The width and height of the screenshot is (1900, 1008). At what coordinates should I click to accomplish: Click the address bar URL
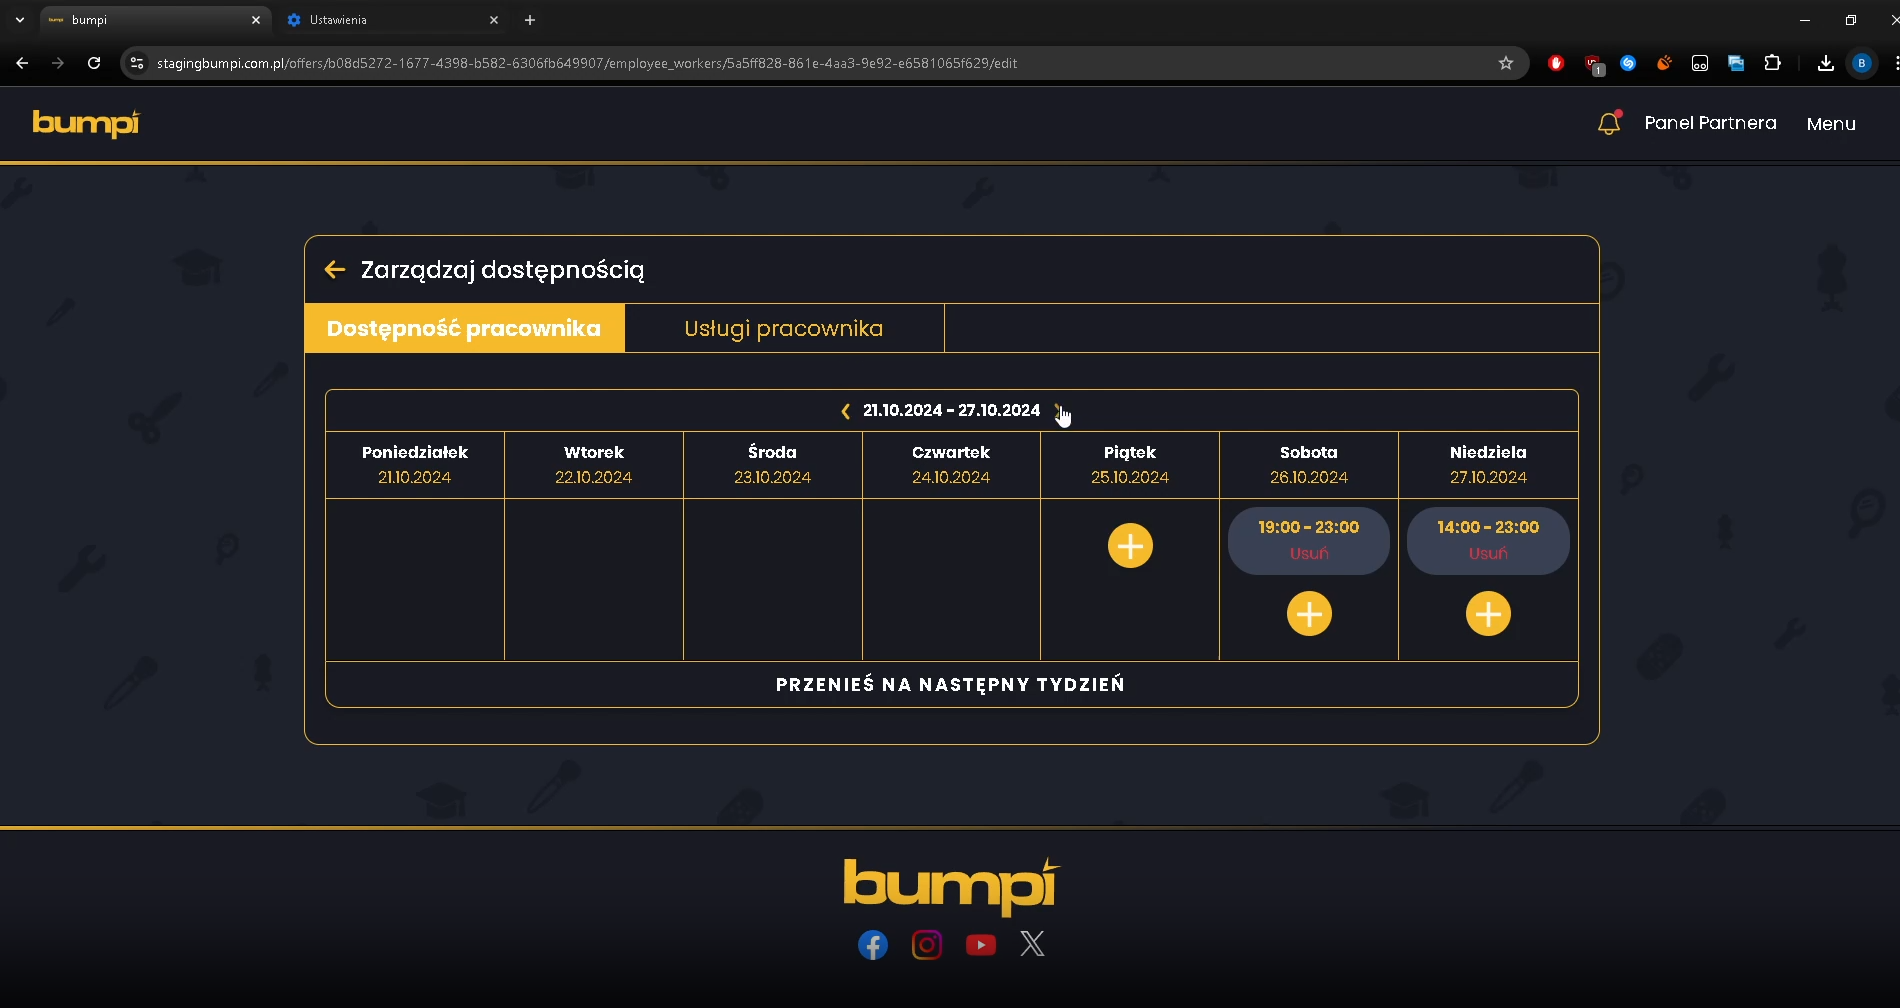(587, 63)
